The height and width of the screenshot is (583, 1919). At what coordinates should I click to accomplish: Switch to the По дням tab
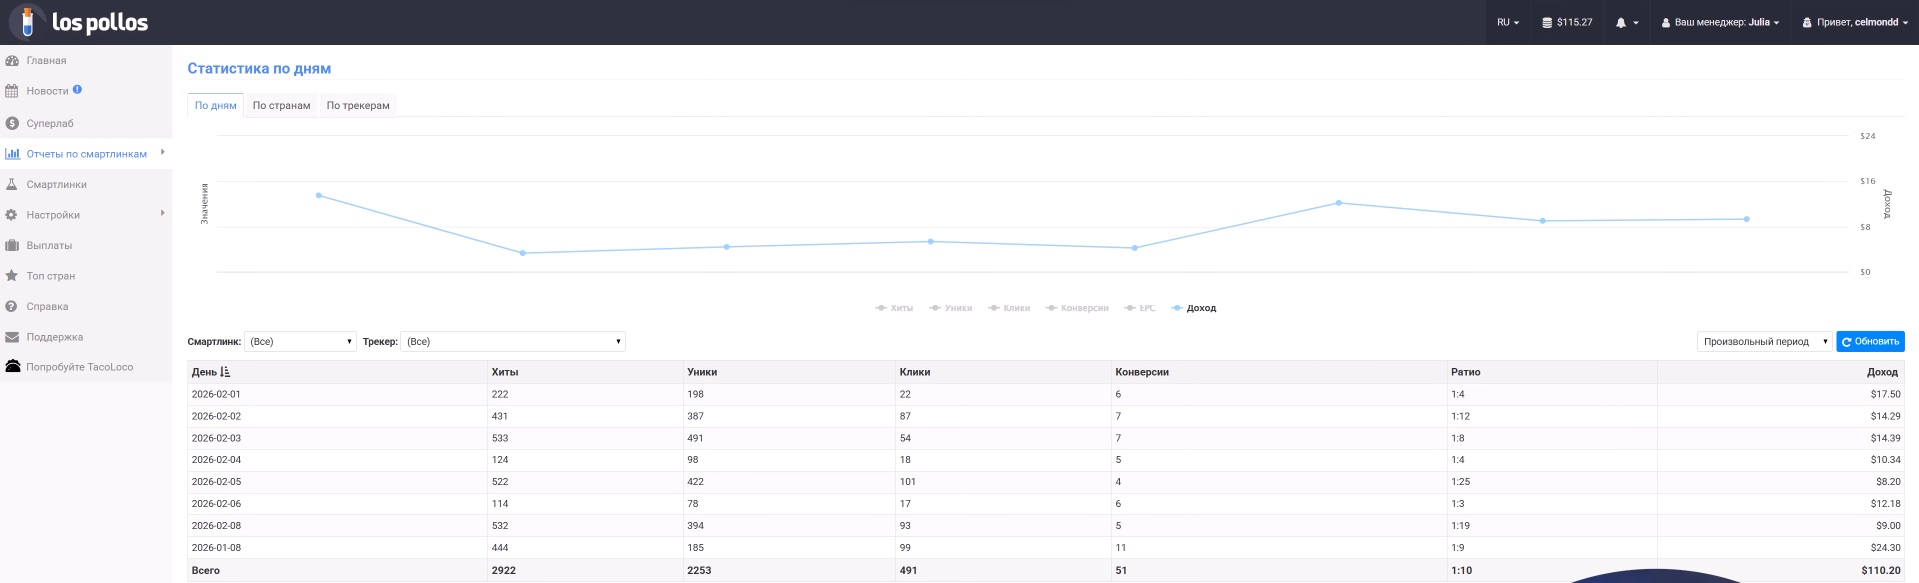point(216,105)
